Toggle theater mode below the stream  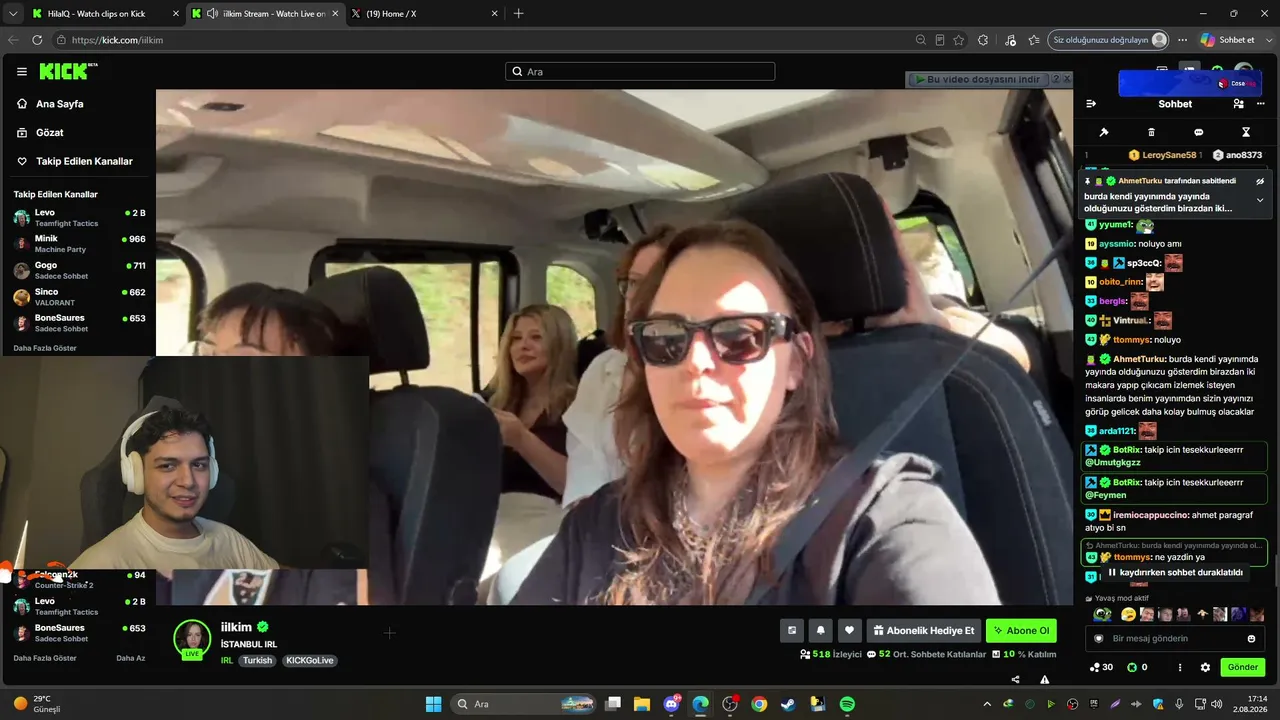tap(792, 630)
